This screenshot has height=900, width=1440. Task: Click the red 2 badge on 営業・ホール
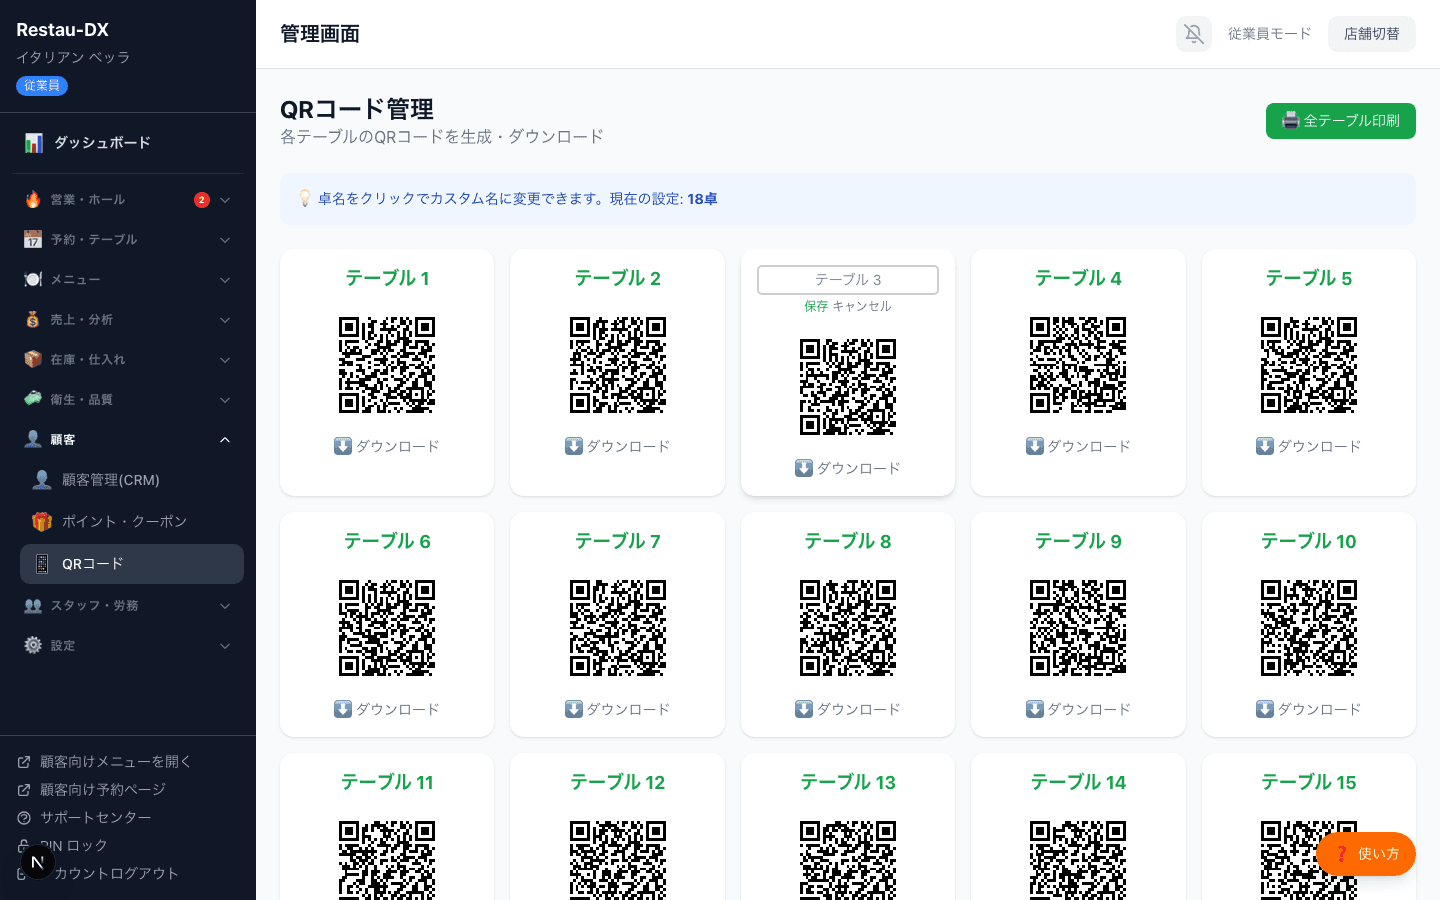[x=202, y=200]
